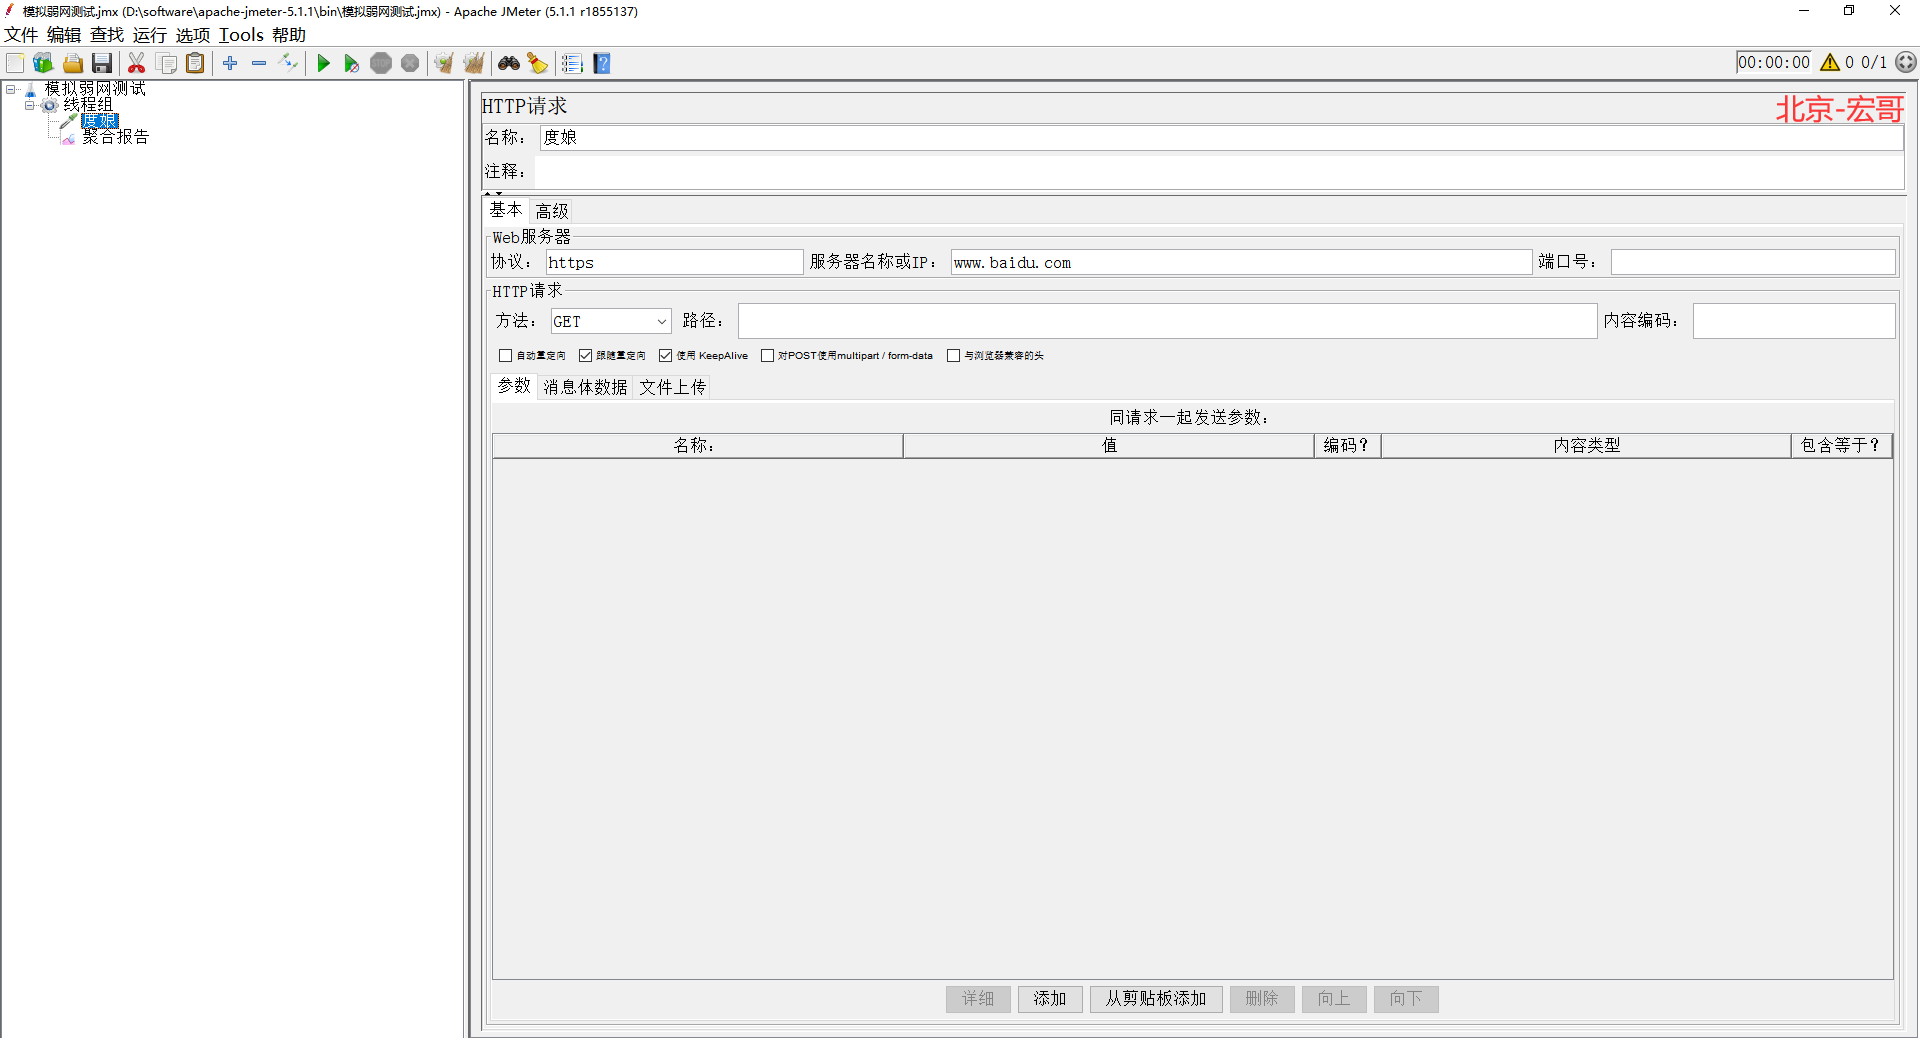Click the Toggle enable/disable pipette icon in toolbar
The image size is (1920, 1038).
pyautogui.click(x=289, y=63)
